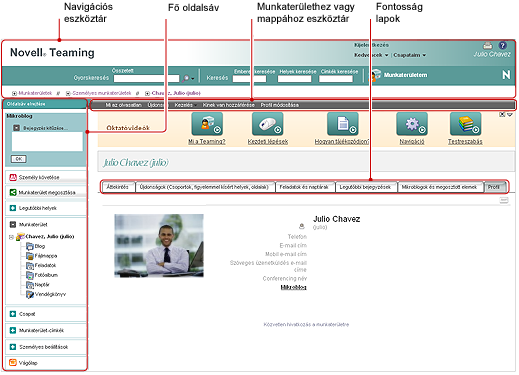Switch to Mikroblogok és megosztott elemek tab
The image size is (519, 375).
(x=440, y=187)
